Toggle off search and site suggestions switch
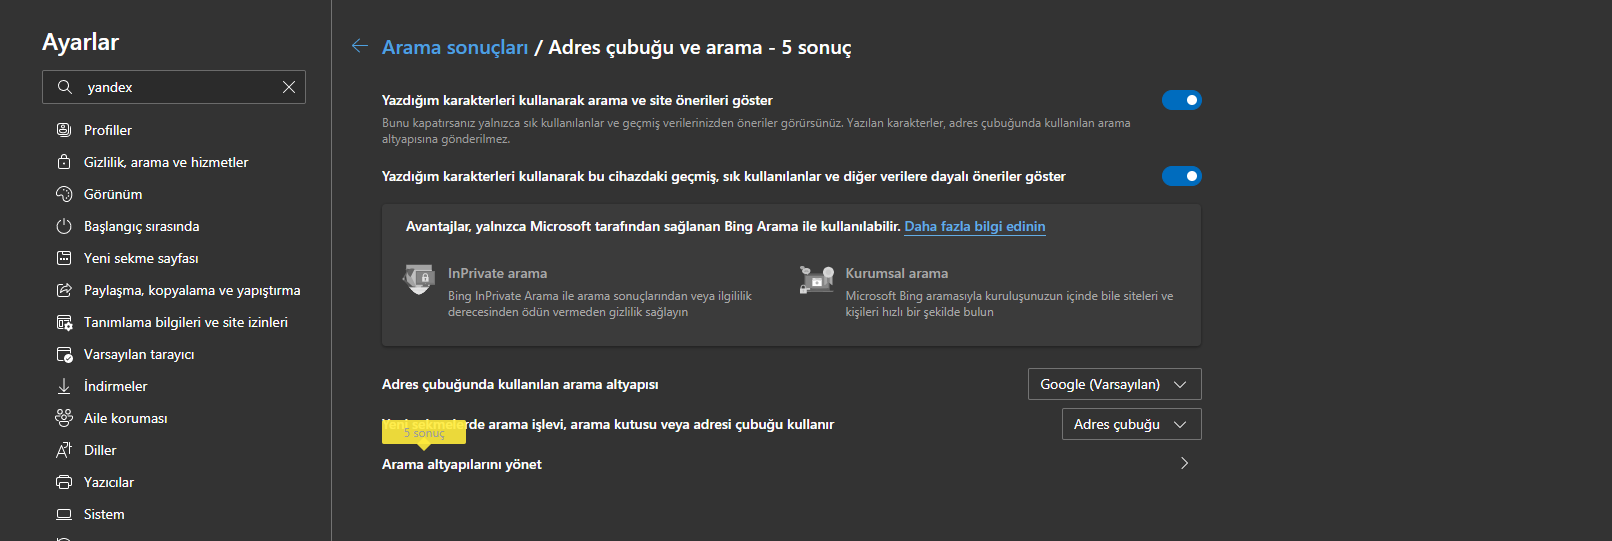Viewport: 1612px width, 541px height. pos(1181,100)
